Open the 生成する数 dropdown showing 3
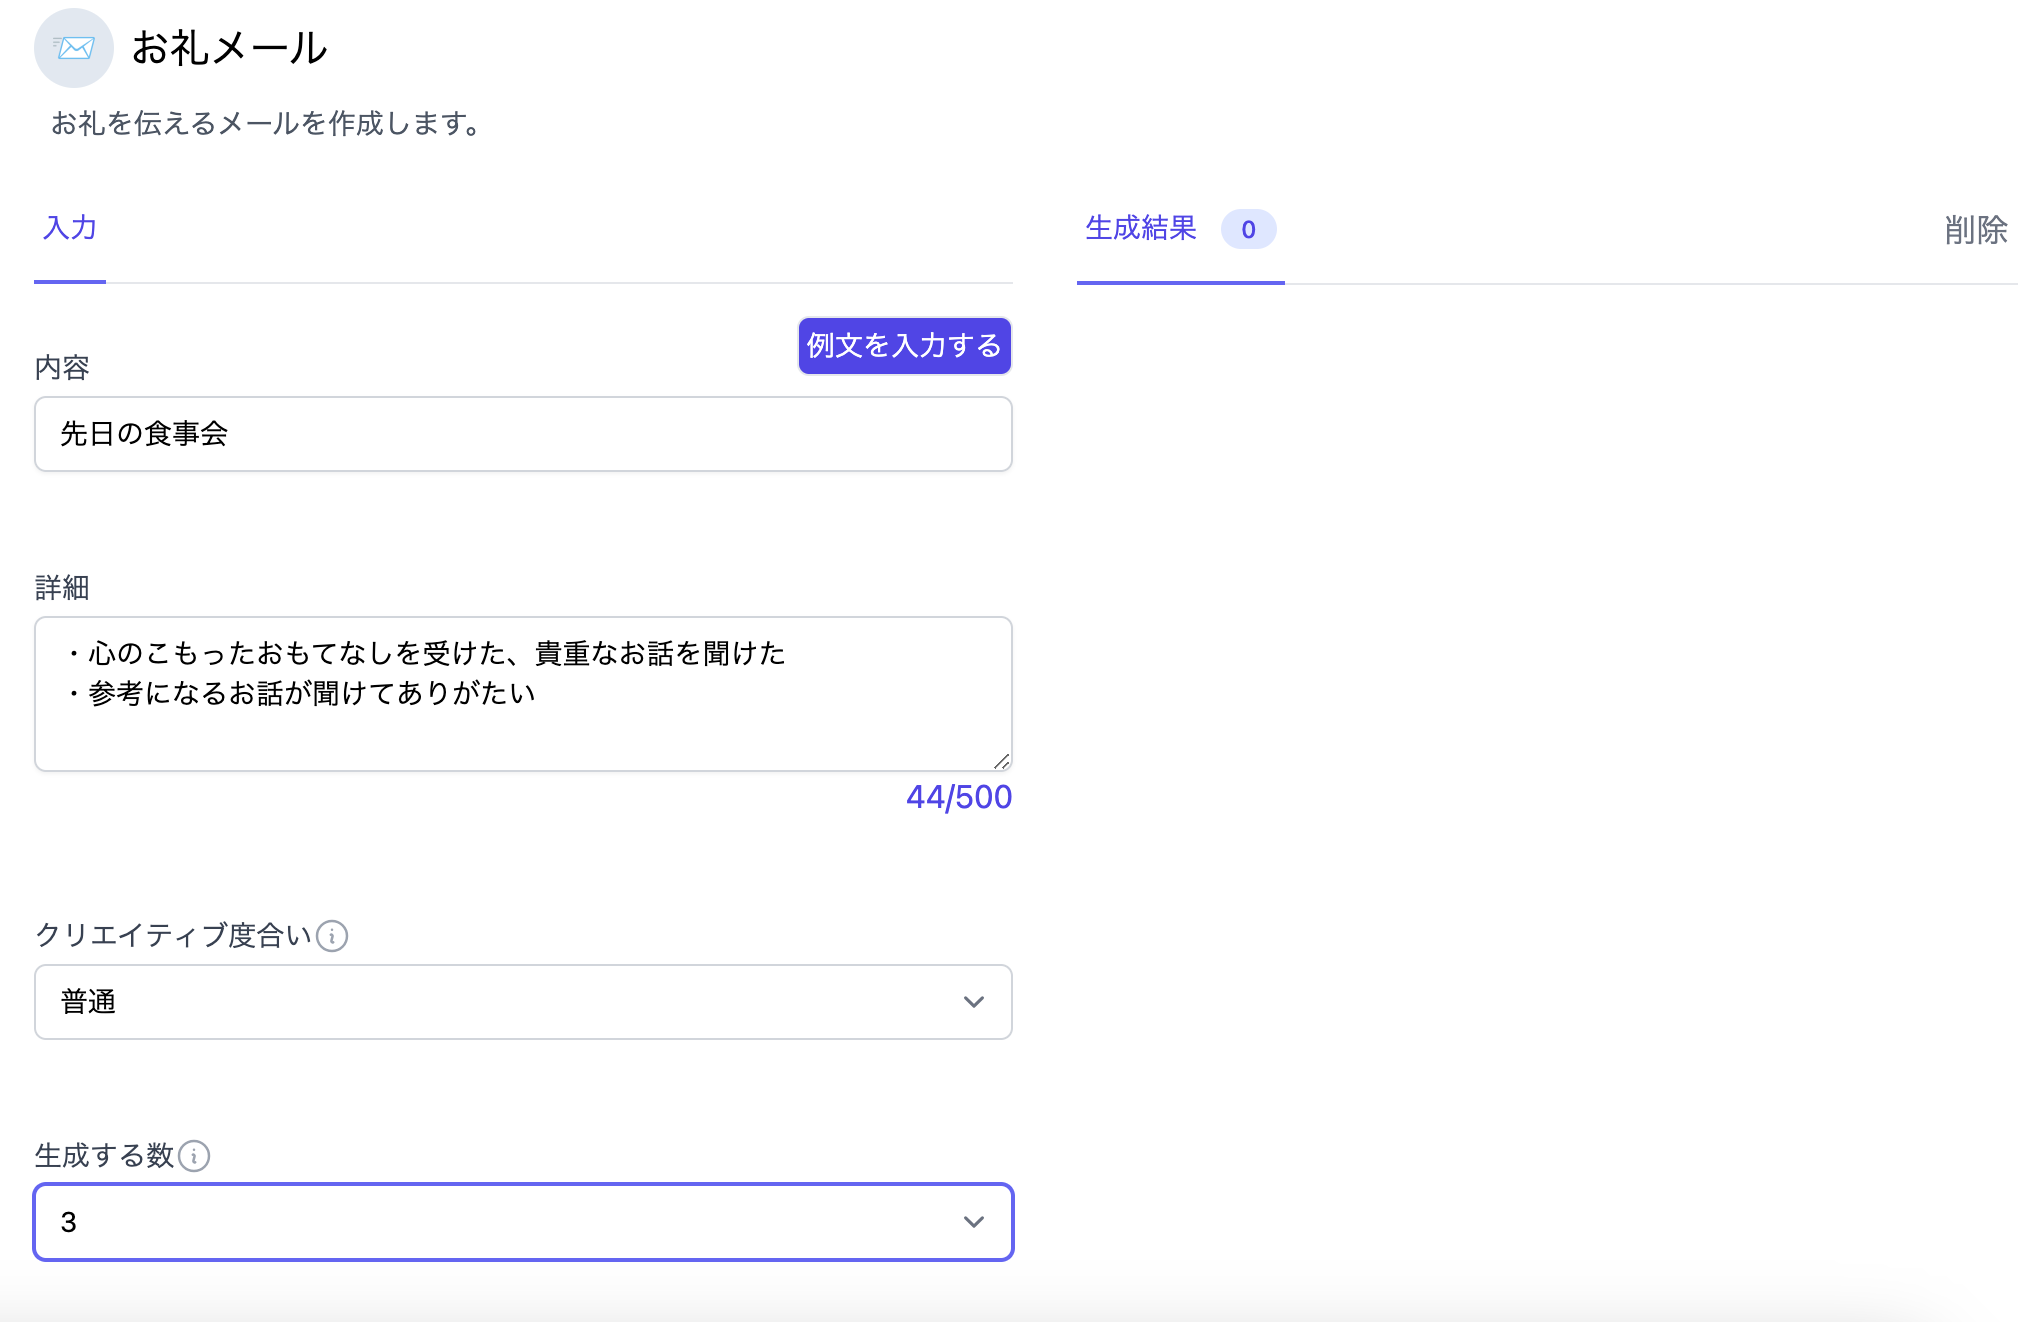 (x=523, y=1222)
